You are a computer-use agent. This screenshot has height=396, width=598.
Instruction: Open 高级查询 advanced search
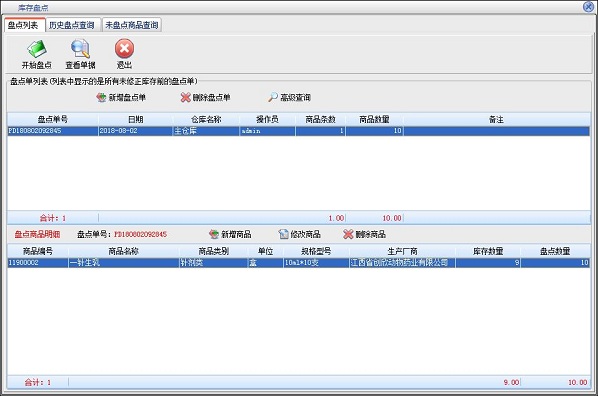pos(289,98)
